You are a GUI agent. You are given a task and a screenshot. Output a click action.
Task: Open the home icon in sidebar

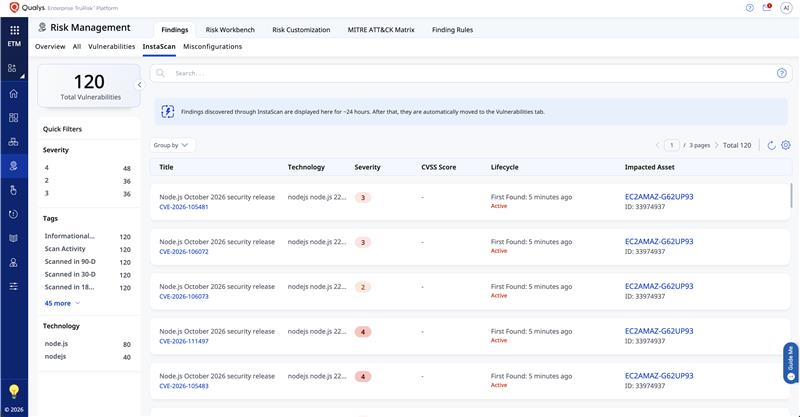click(x=14, y=93)
